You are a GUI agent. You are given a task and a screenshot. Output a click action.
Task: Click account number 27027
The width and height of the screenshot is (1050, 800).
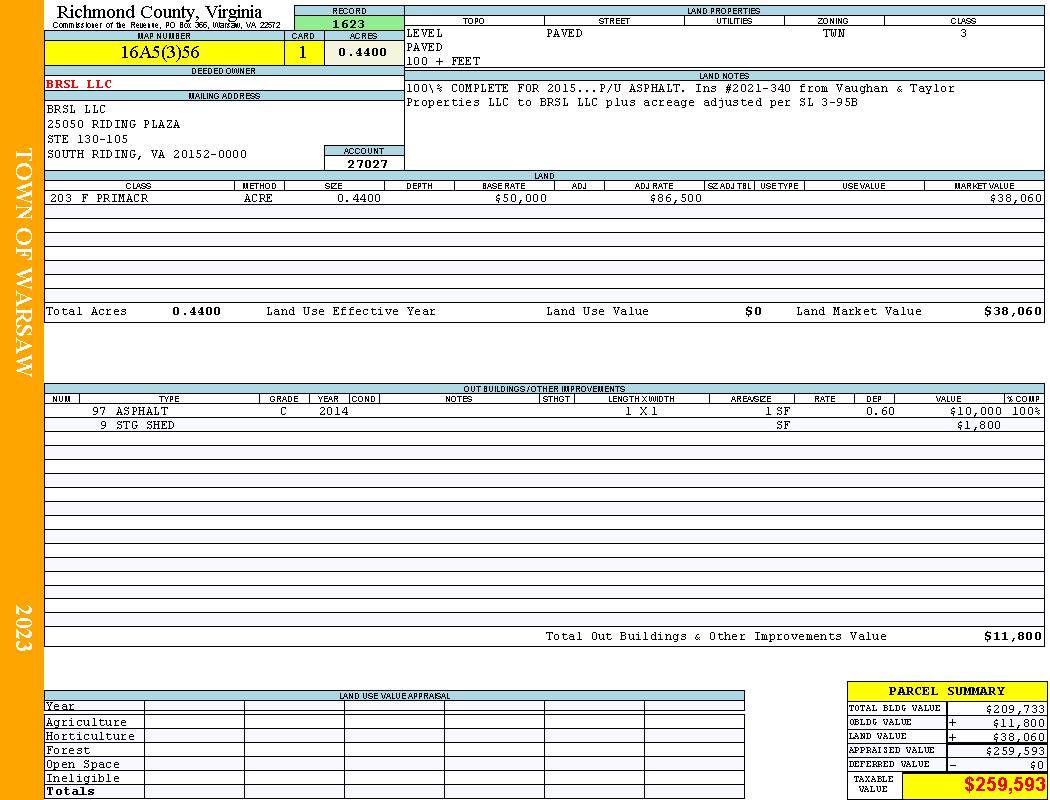point(367,164)
